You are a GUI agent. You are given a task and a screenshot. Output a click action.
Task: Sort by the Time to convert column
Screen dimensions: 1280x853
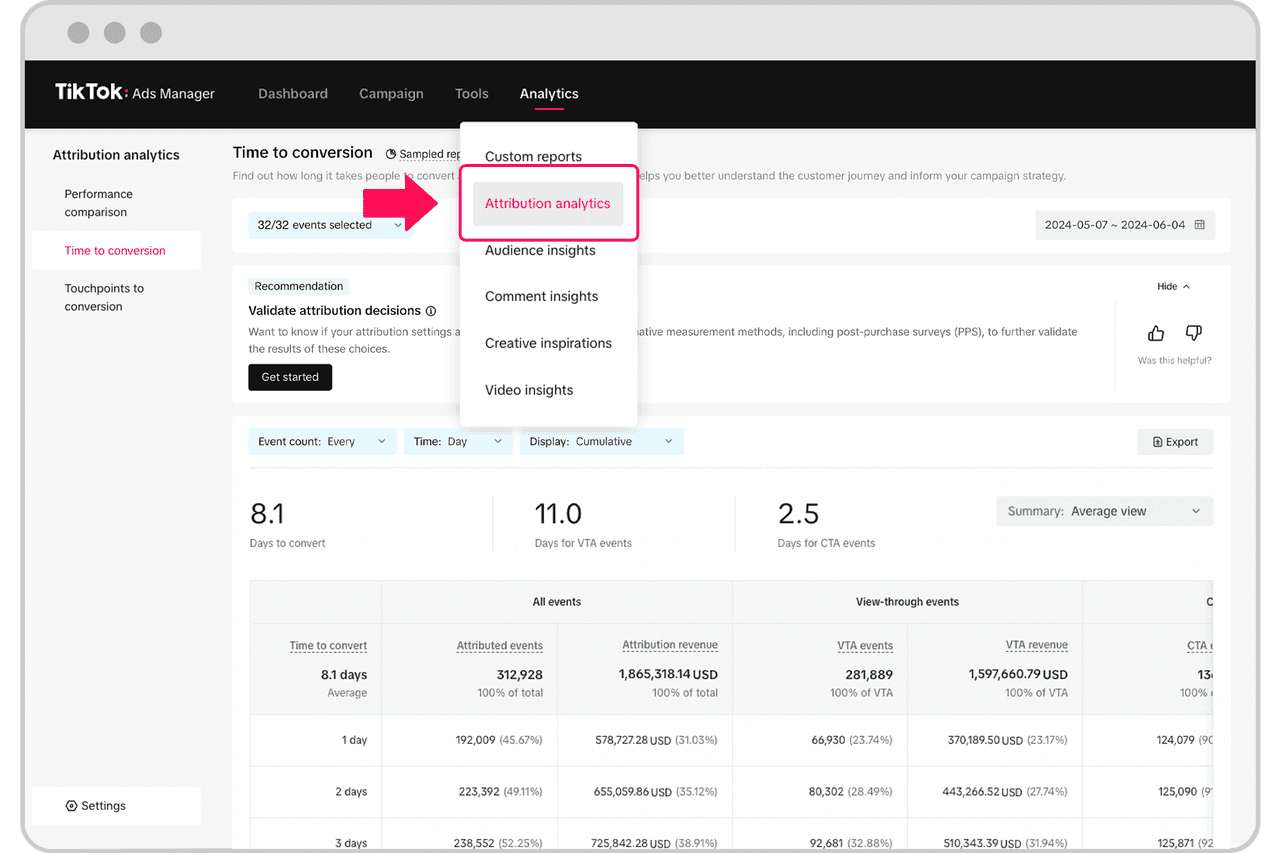pos(328,645)
